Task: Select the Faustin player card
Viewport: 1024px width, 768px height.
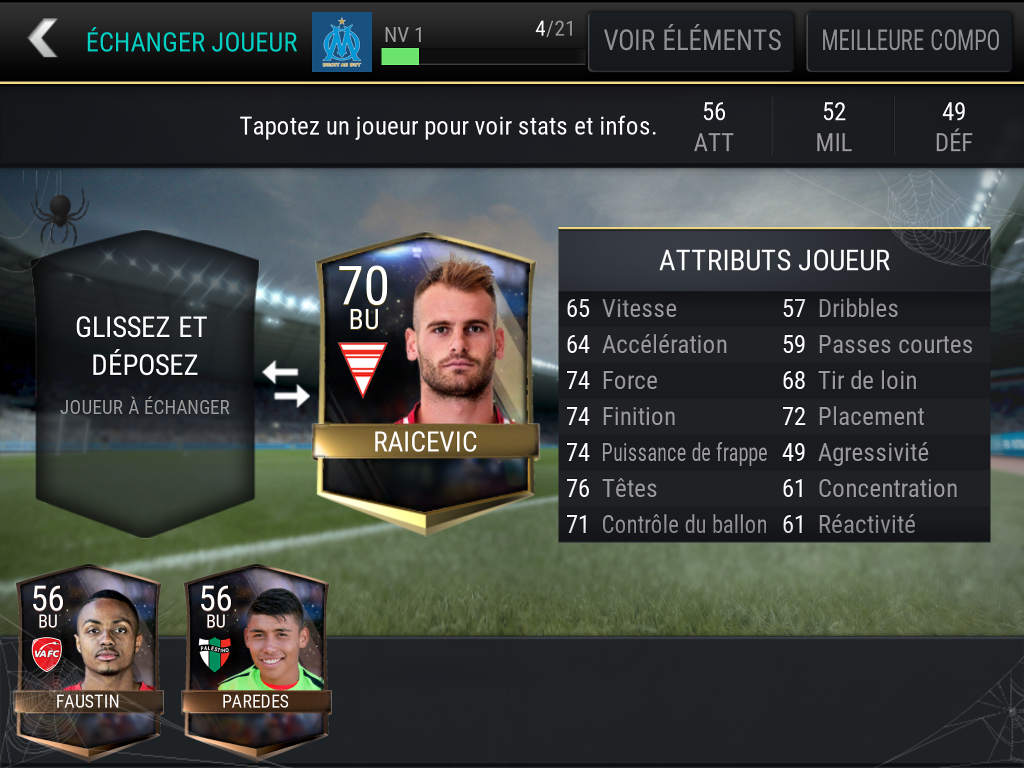Action: pyautogui.click(x=88, y=662)
